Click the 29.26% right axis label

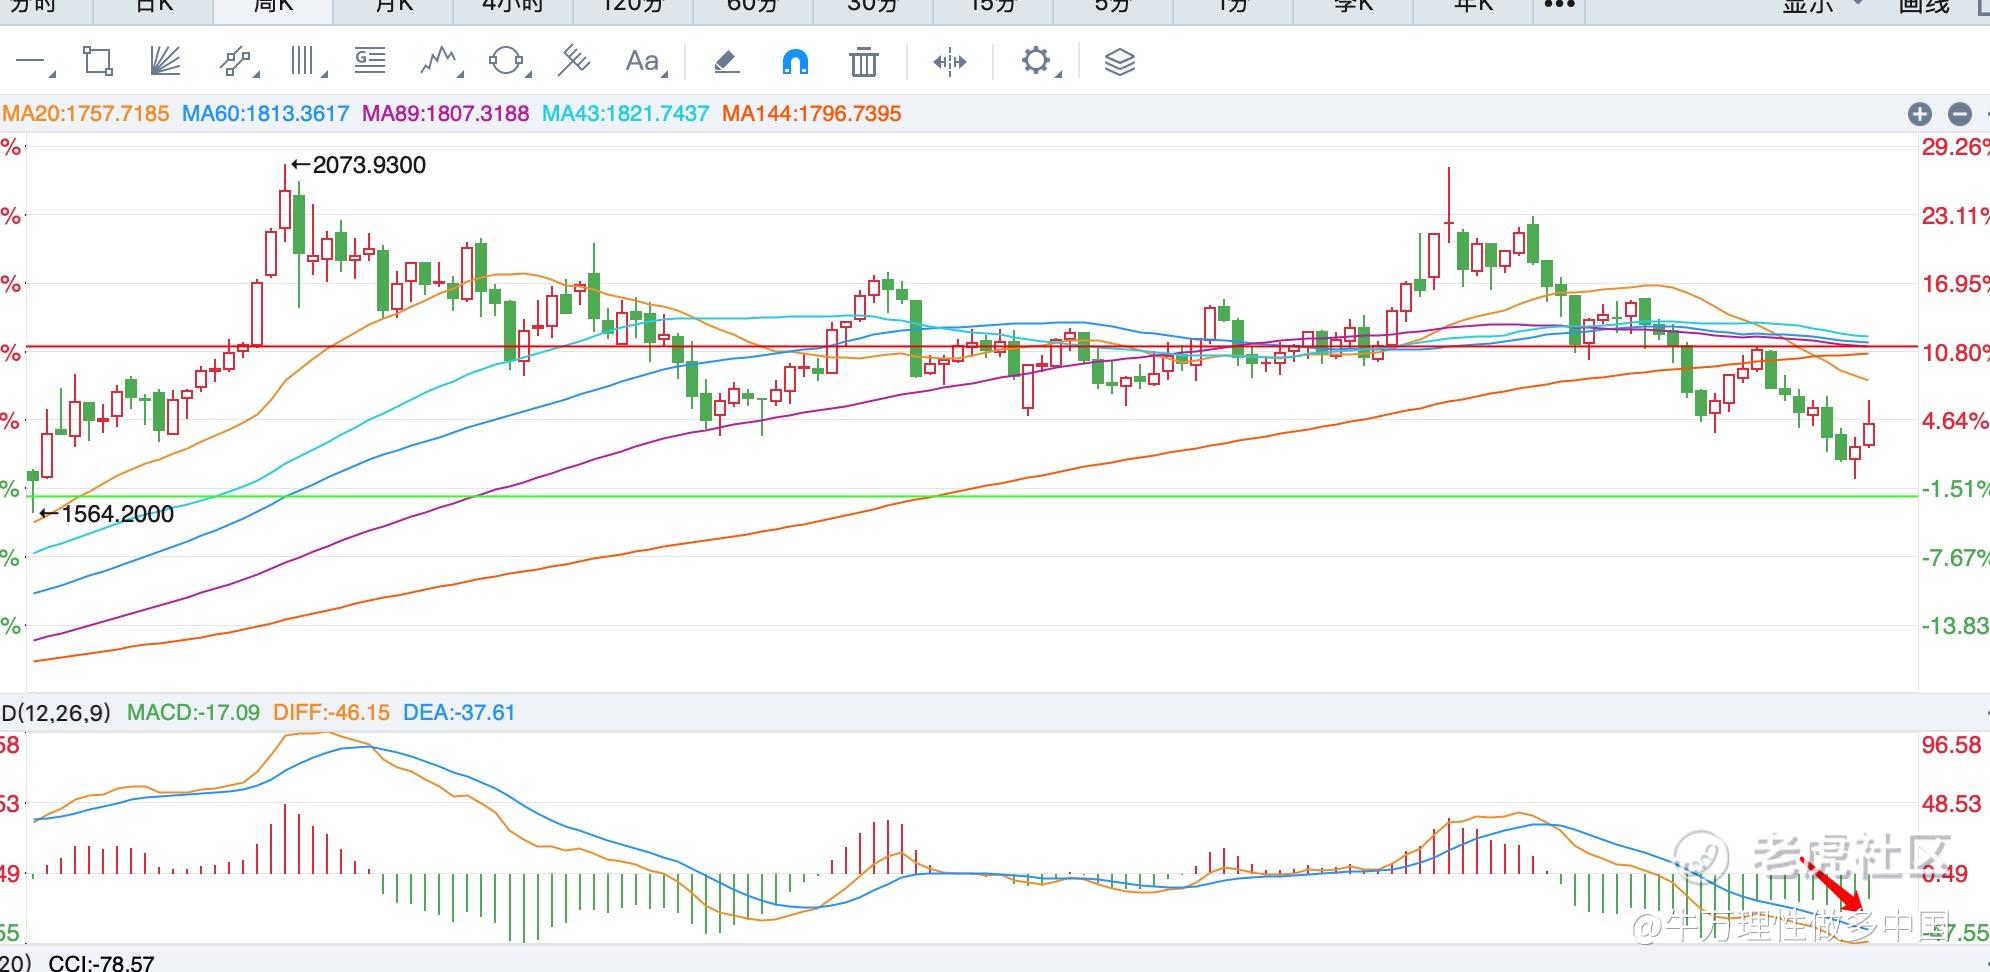pos(1955,147)
